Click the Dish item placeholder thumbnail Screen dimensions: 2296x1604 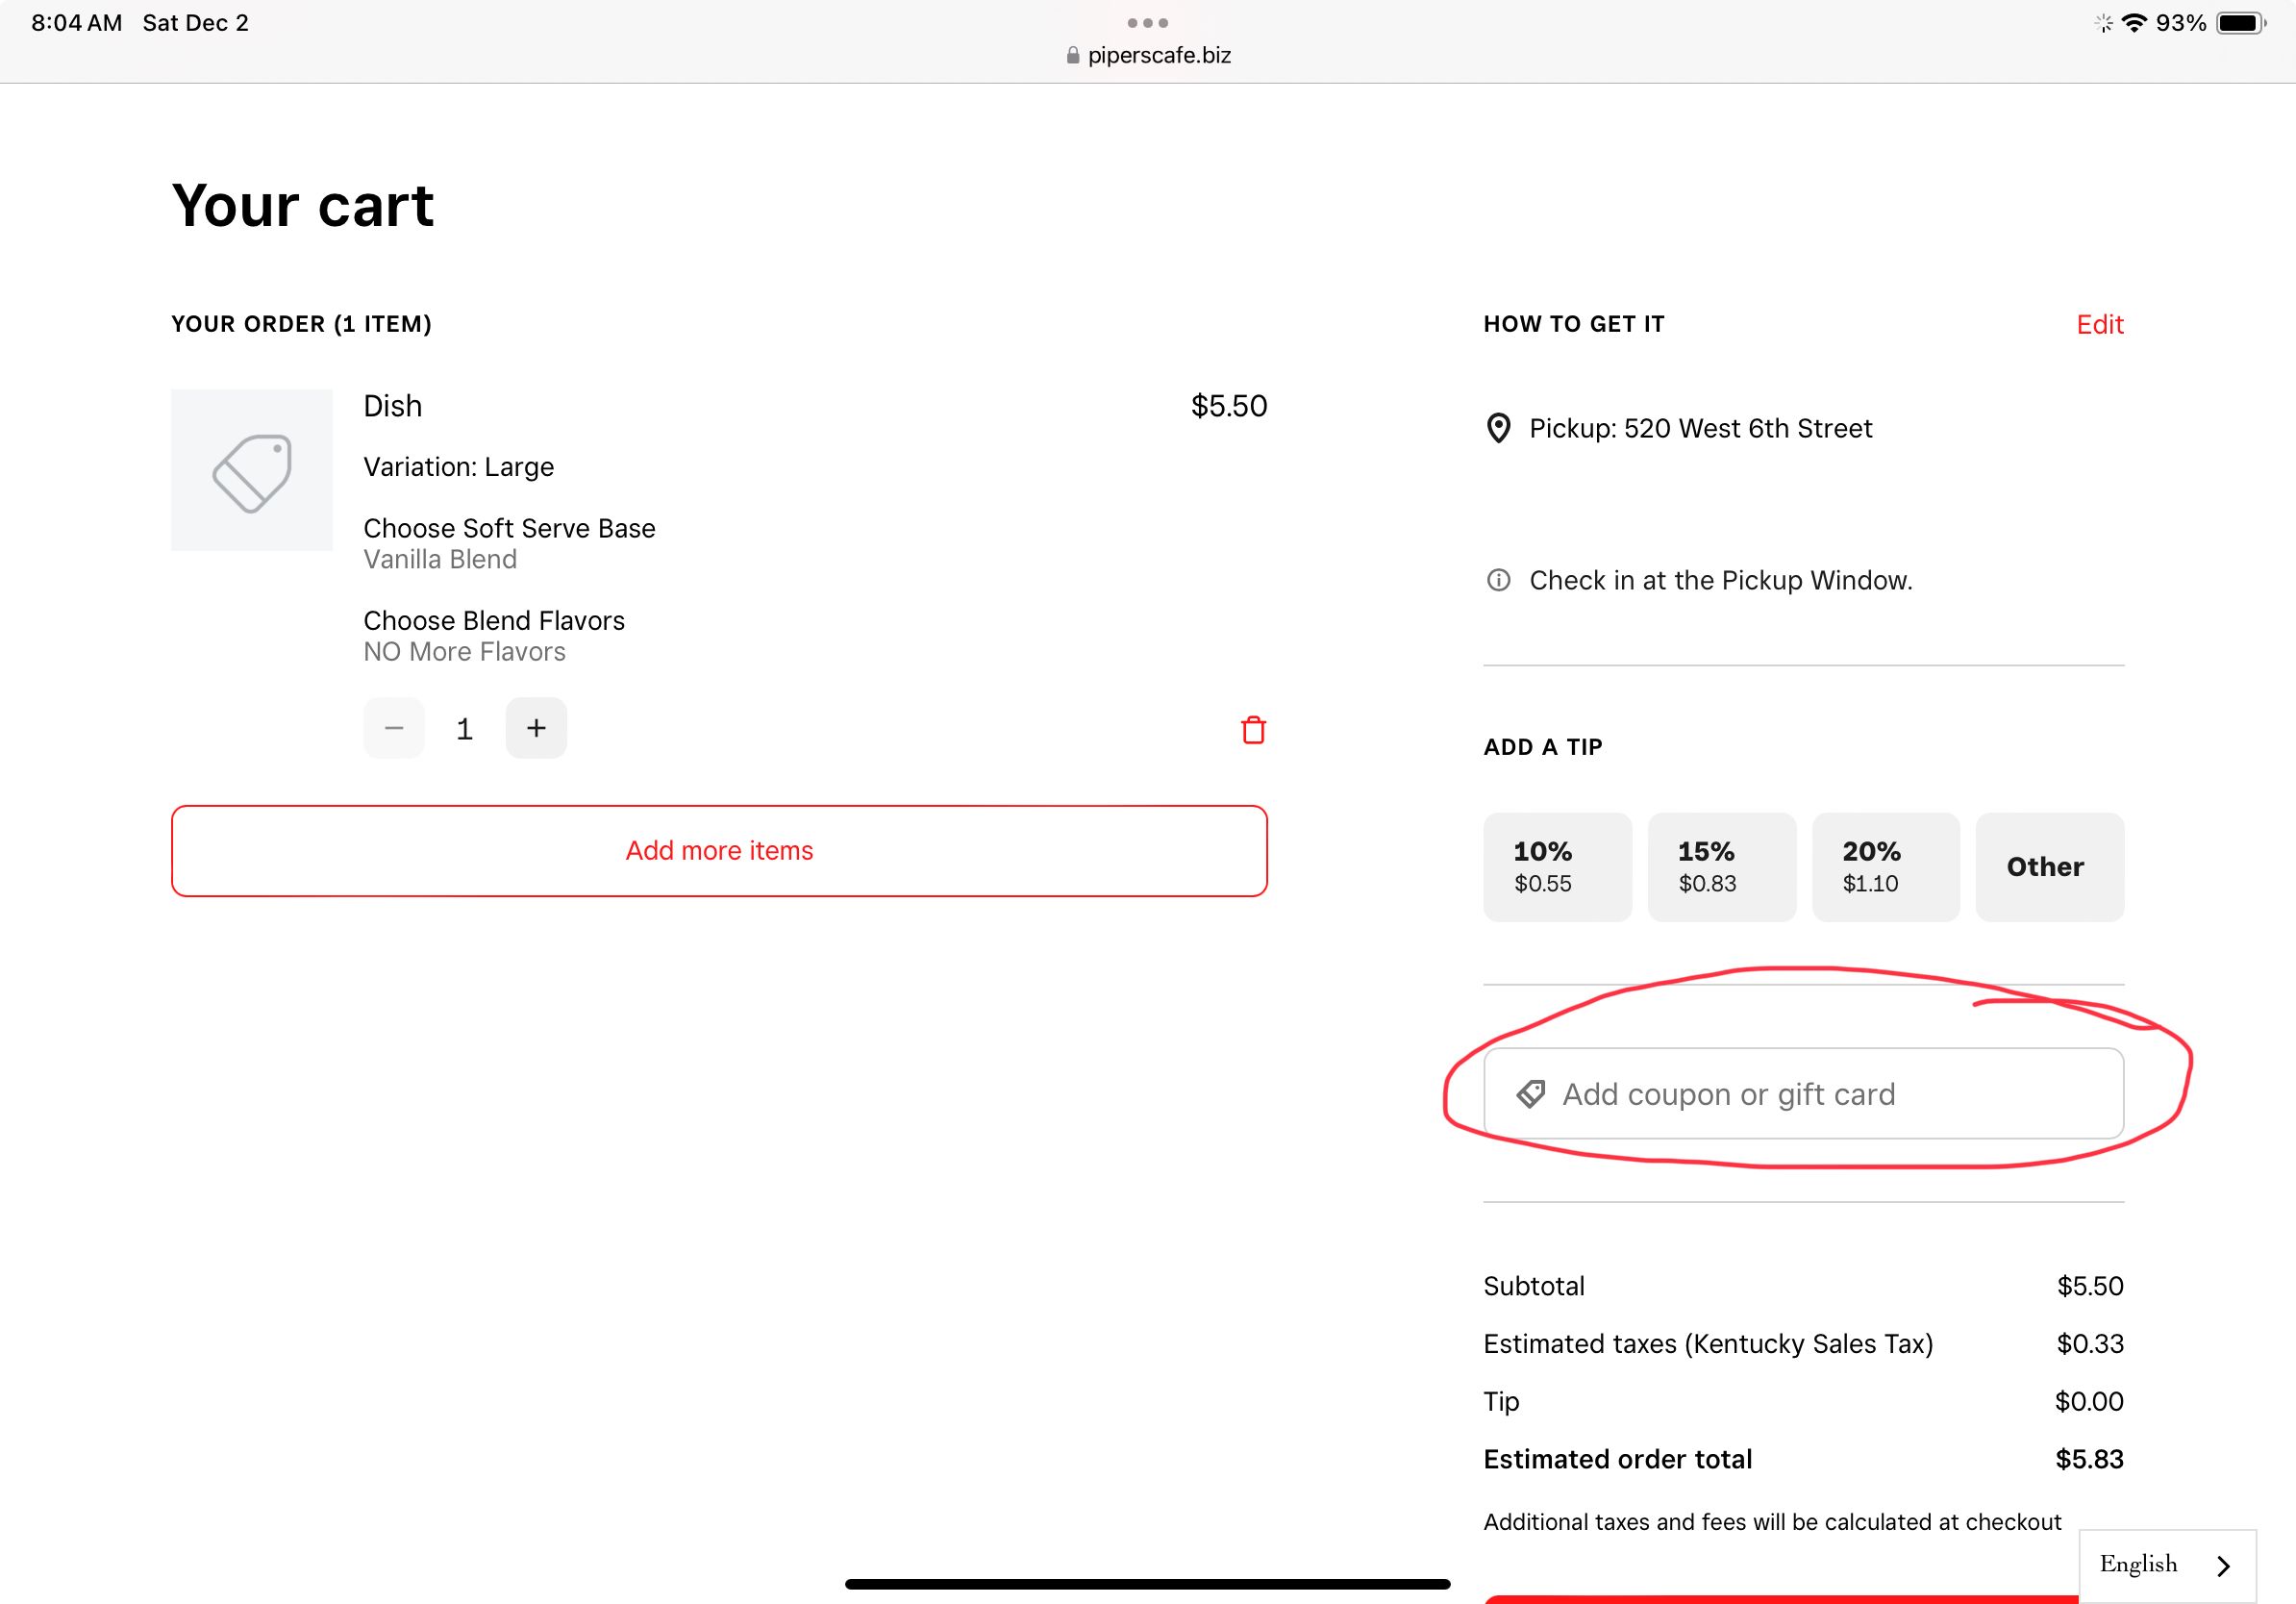(251, 470)
